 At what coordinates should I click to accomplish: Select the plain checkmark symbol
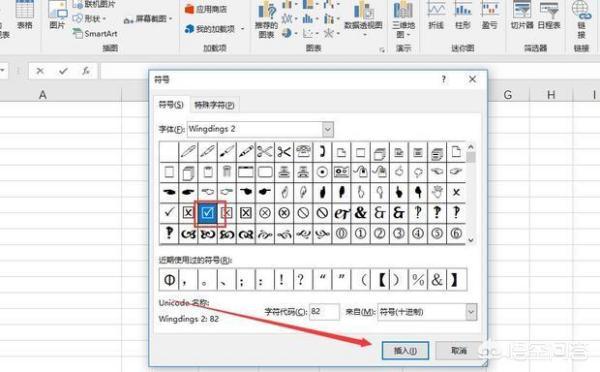pos(169,213)
